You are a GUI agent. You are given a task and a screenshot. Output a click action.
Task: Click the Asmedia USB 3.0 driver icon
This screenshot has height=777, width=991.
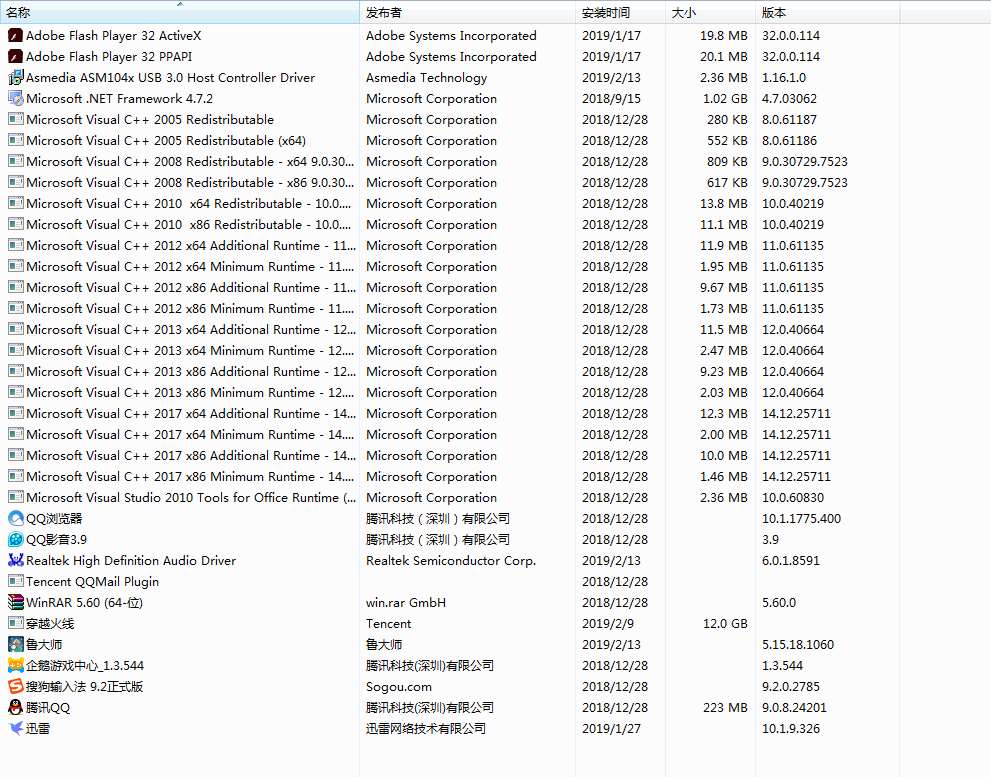click(x=15, y=78)
